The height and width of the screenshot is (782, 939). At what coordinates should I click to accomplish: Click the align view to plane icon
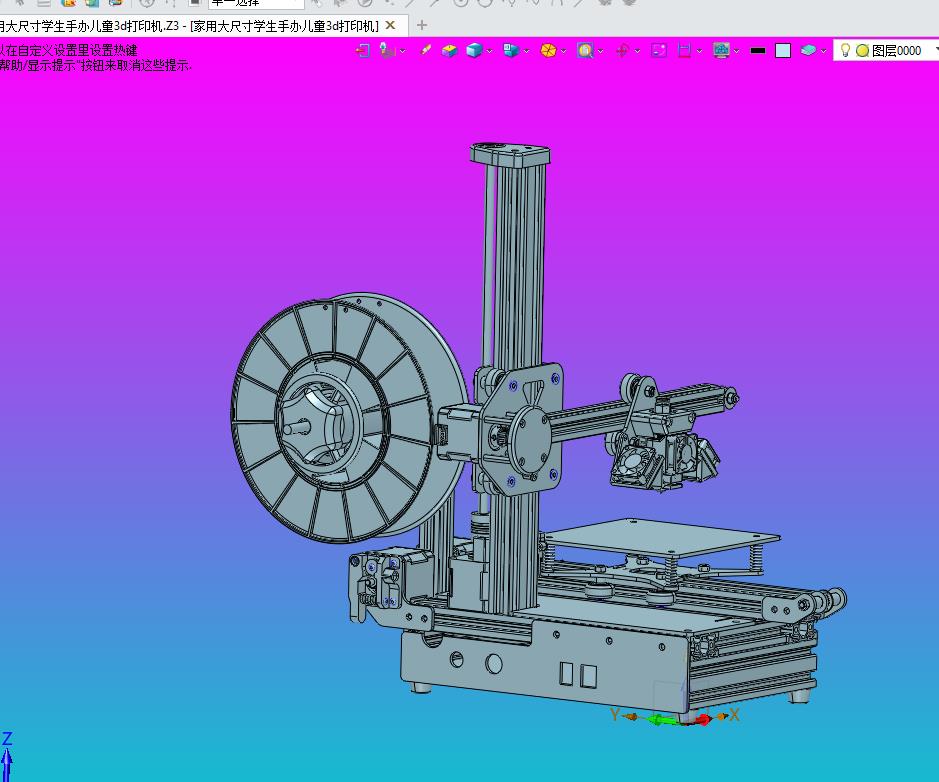[387, 50]
